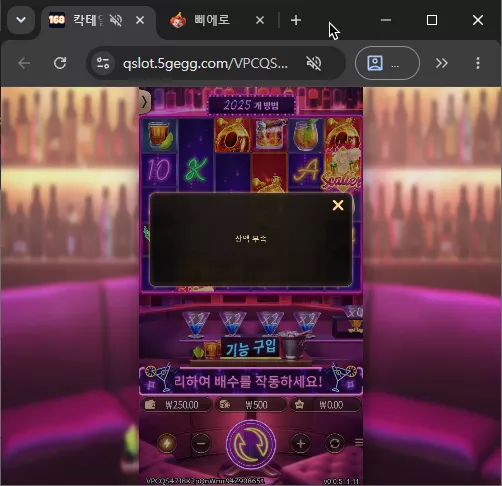The width and height of the screenshot is (502, 486).
Task: Reload the current page
Action: [60, 63]
